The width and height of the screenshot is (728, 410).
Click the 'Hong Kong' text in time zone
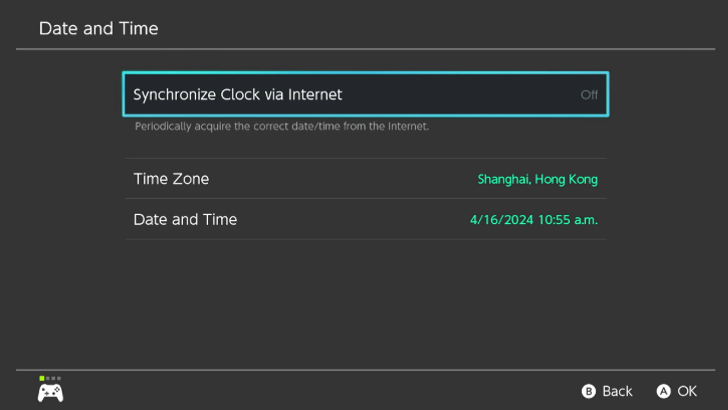click(x=566, y=179)
